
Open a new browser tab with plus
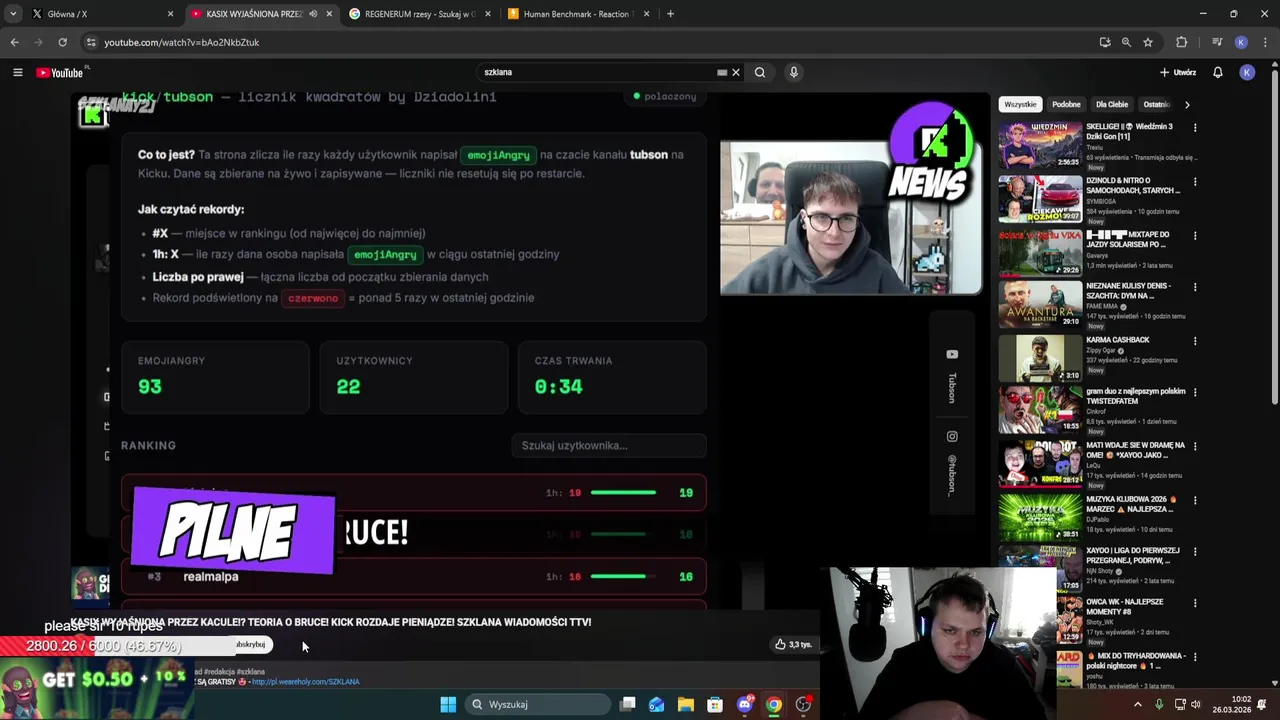point(670,14)
